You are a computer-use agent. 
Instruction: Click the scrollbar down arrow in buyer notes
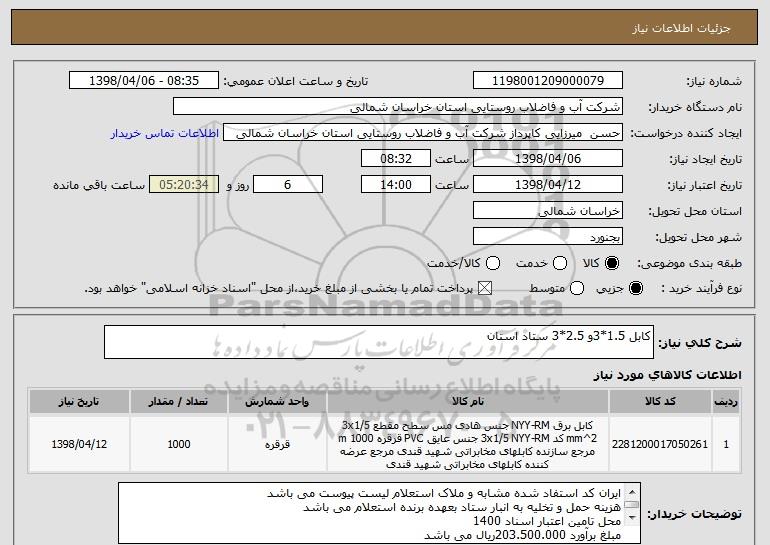(632, 518)
